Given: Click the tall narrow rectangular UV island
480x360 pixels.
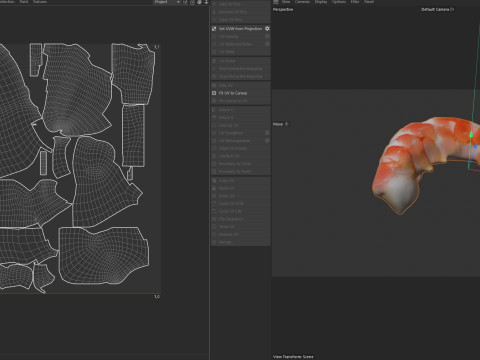Looking at the screenshot, I should click(x=133, y=135).
